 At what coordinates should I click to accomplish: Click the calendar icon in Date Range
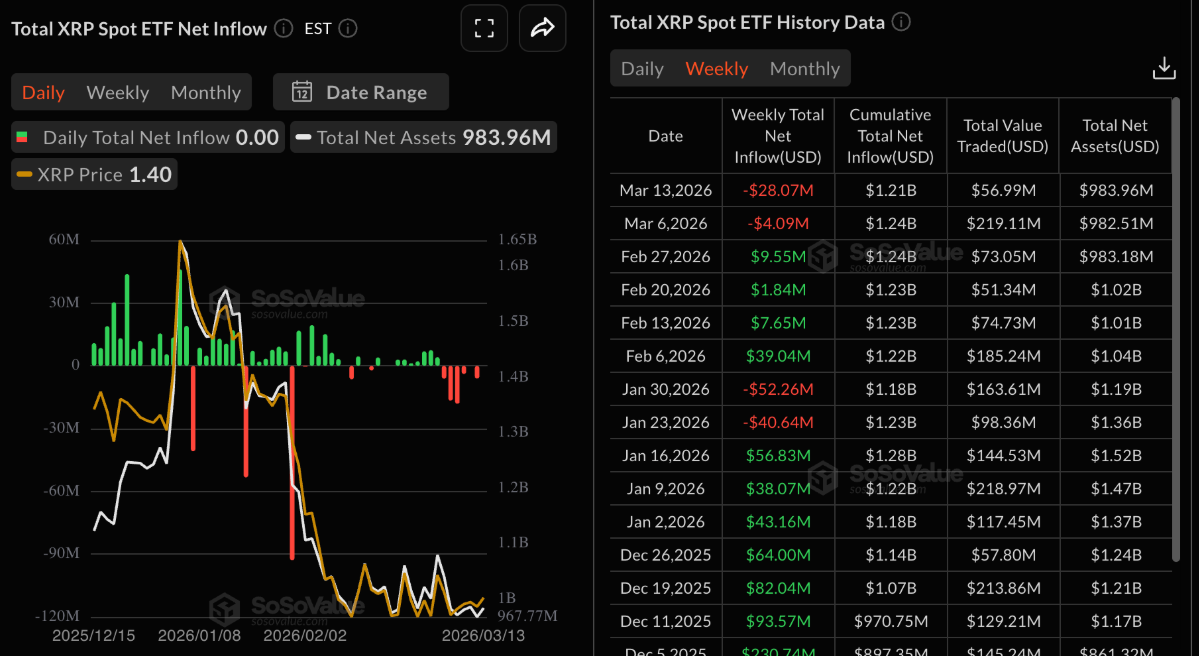click(301, 92)
